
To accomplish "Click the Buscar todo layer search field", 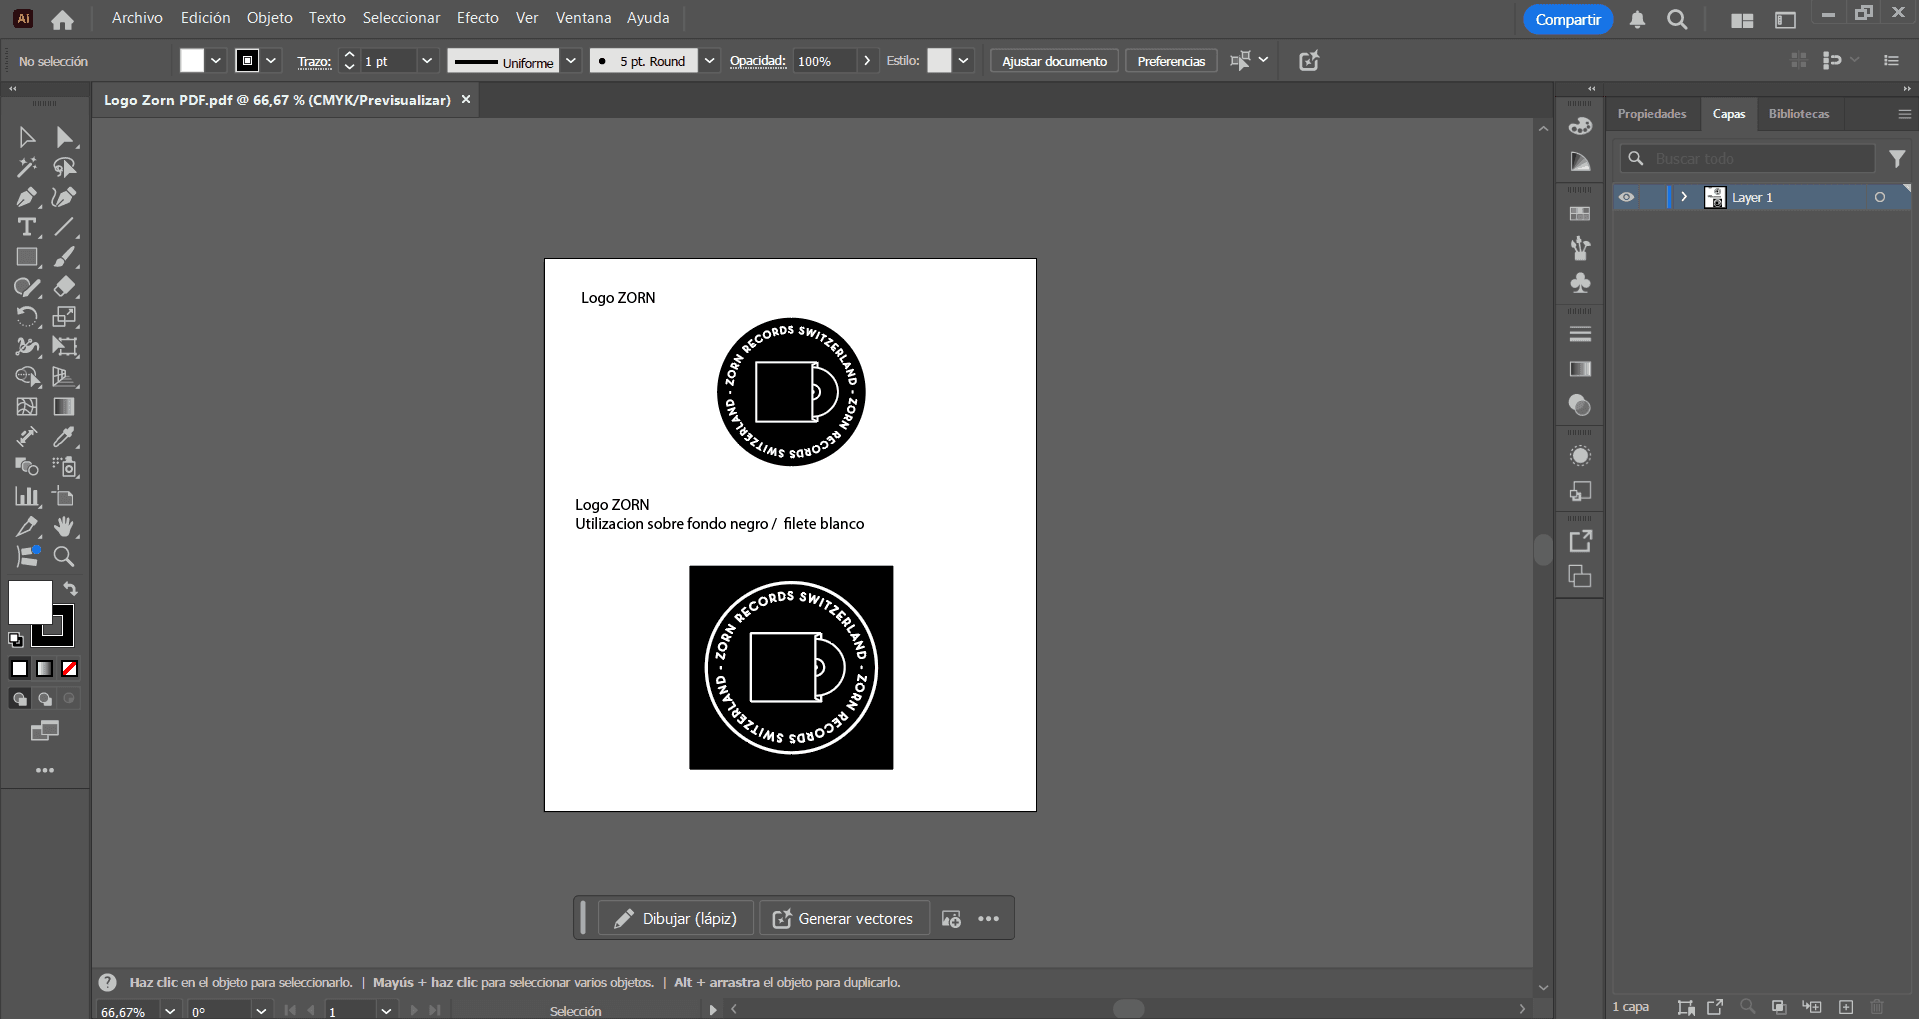I will point(1747,158).
